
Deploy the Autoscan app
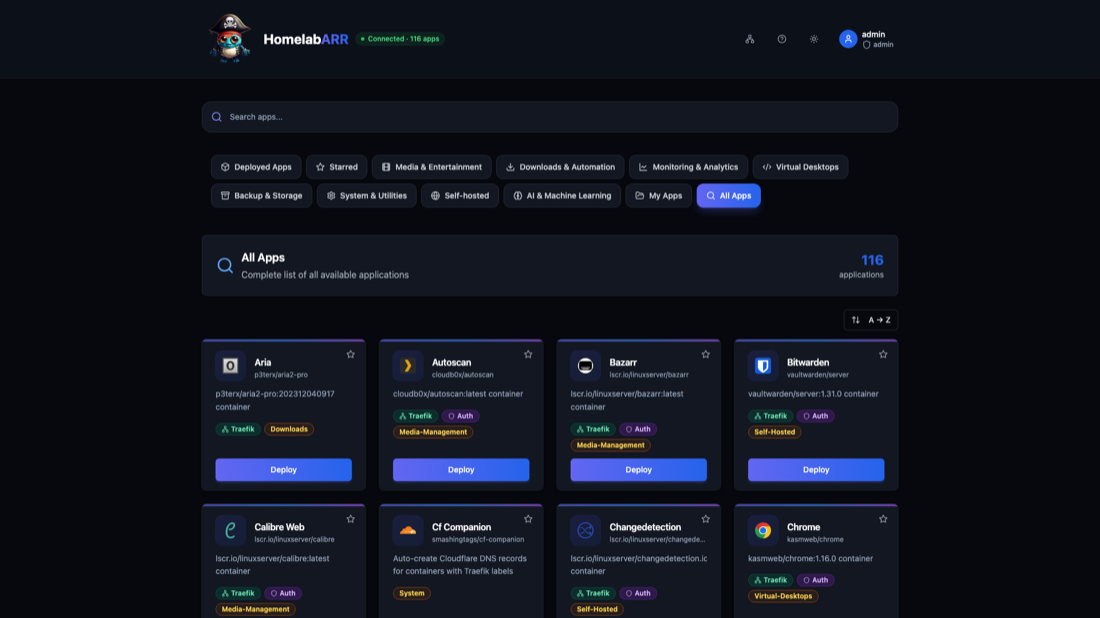click(x=461, y=470)
